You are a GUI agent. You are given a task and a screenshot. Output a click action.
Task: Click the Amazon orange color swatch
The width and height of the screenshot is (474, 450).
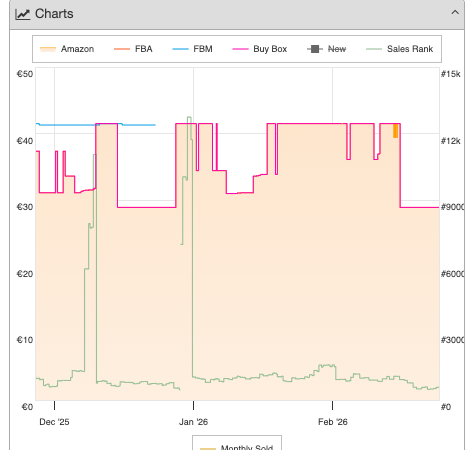tap(48, 49)
